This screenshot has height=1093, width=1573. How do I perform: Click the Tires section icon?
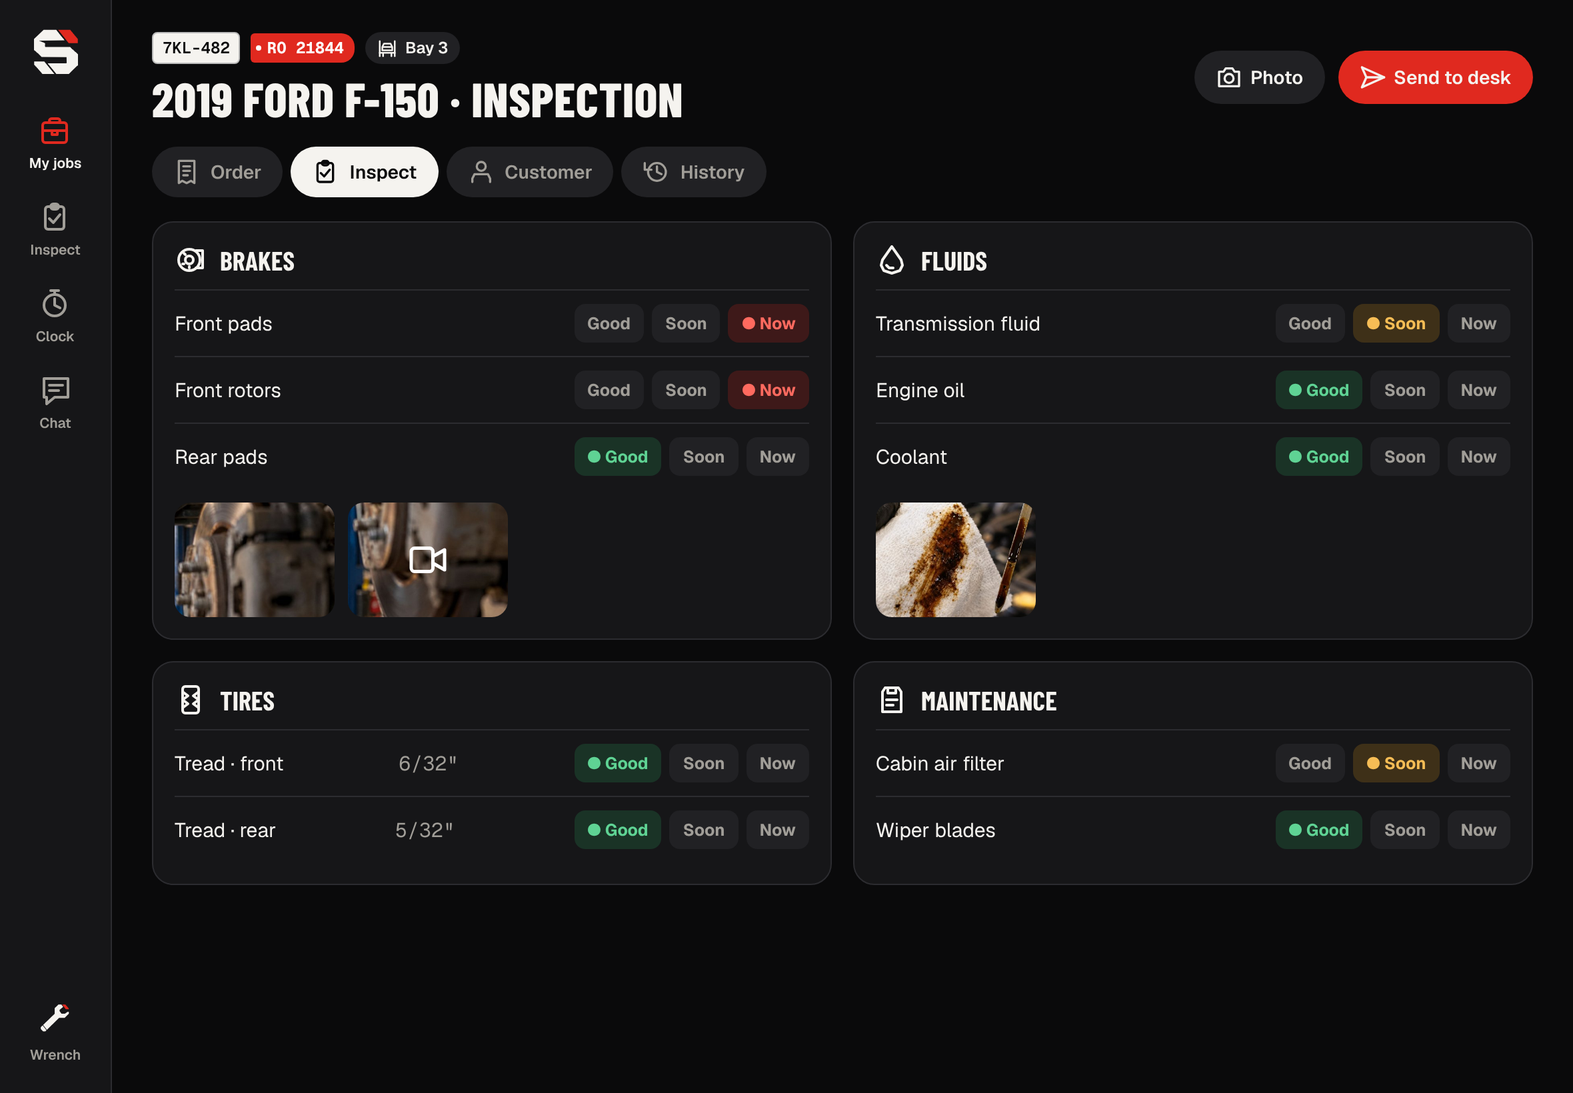pos(190,700)
